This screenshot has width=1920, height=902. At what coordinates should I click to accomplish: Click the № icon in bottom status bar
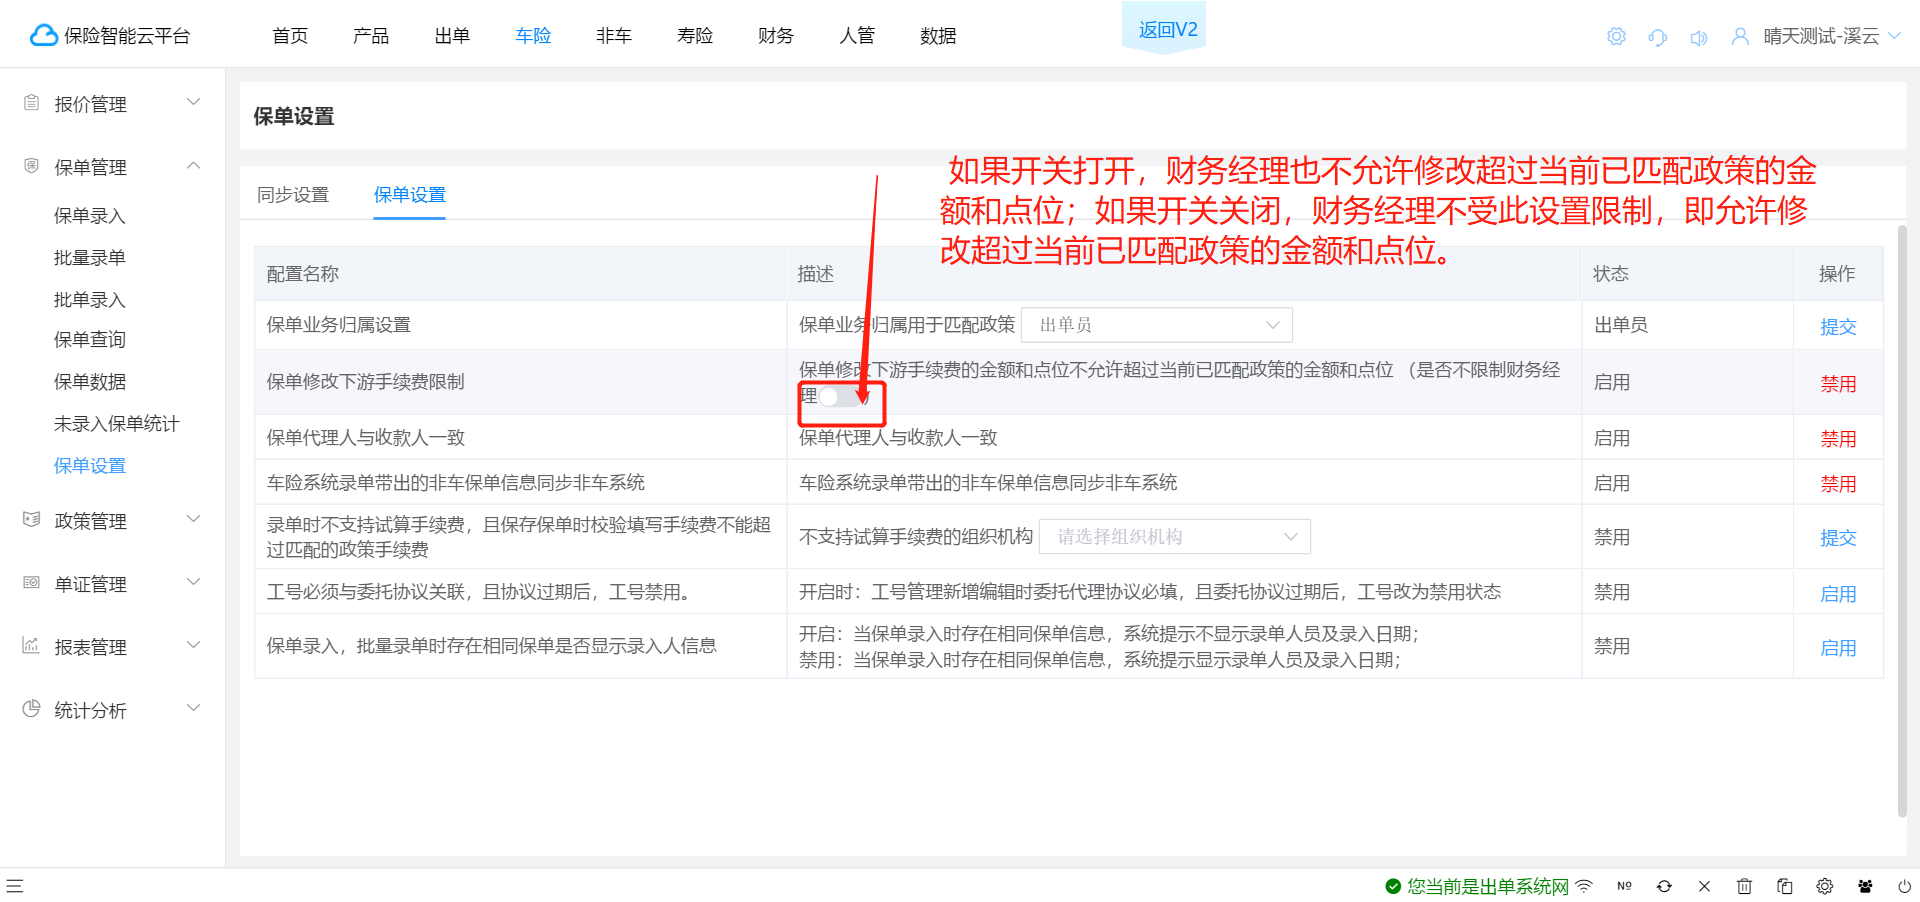(1624, 886)
